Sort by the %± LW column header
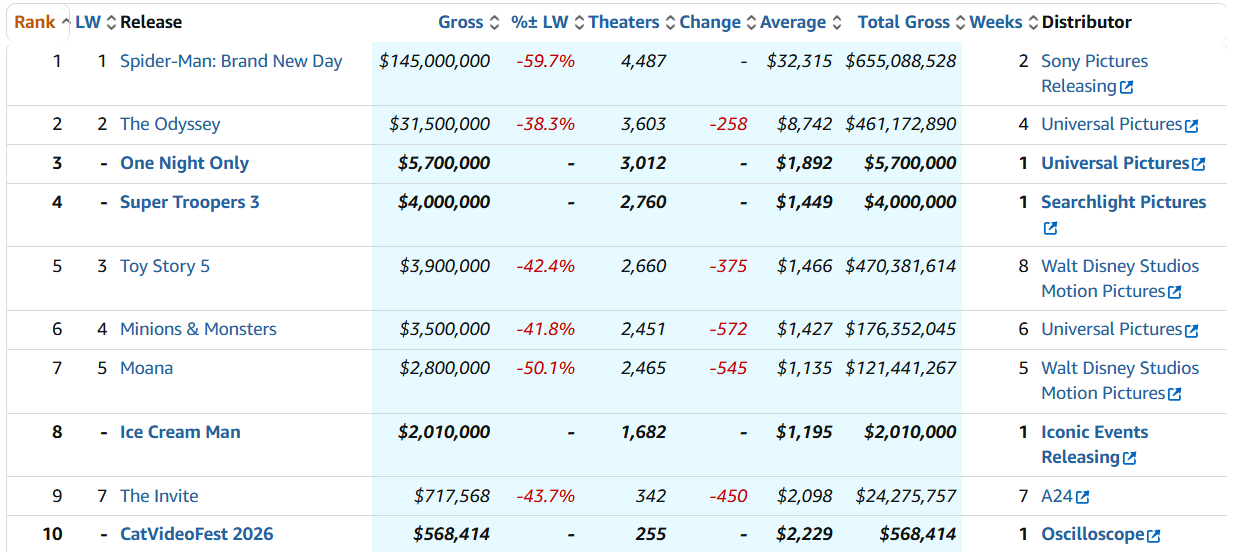The image size is (1238, 552). pos(539,22)
